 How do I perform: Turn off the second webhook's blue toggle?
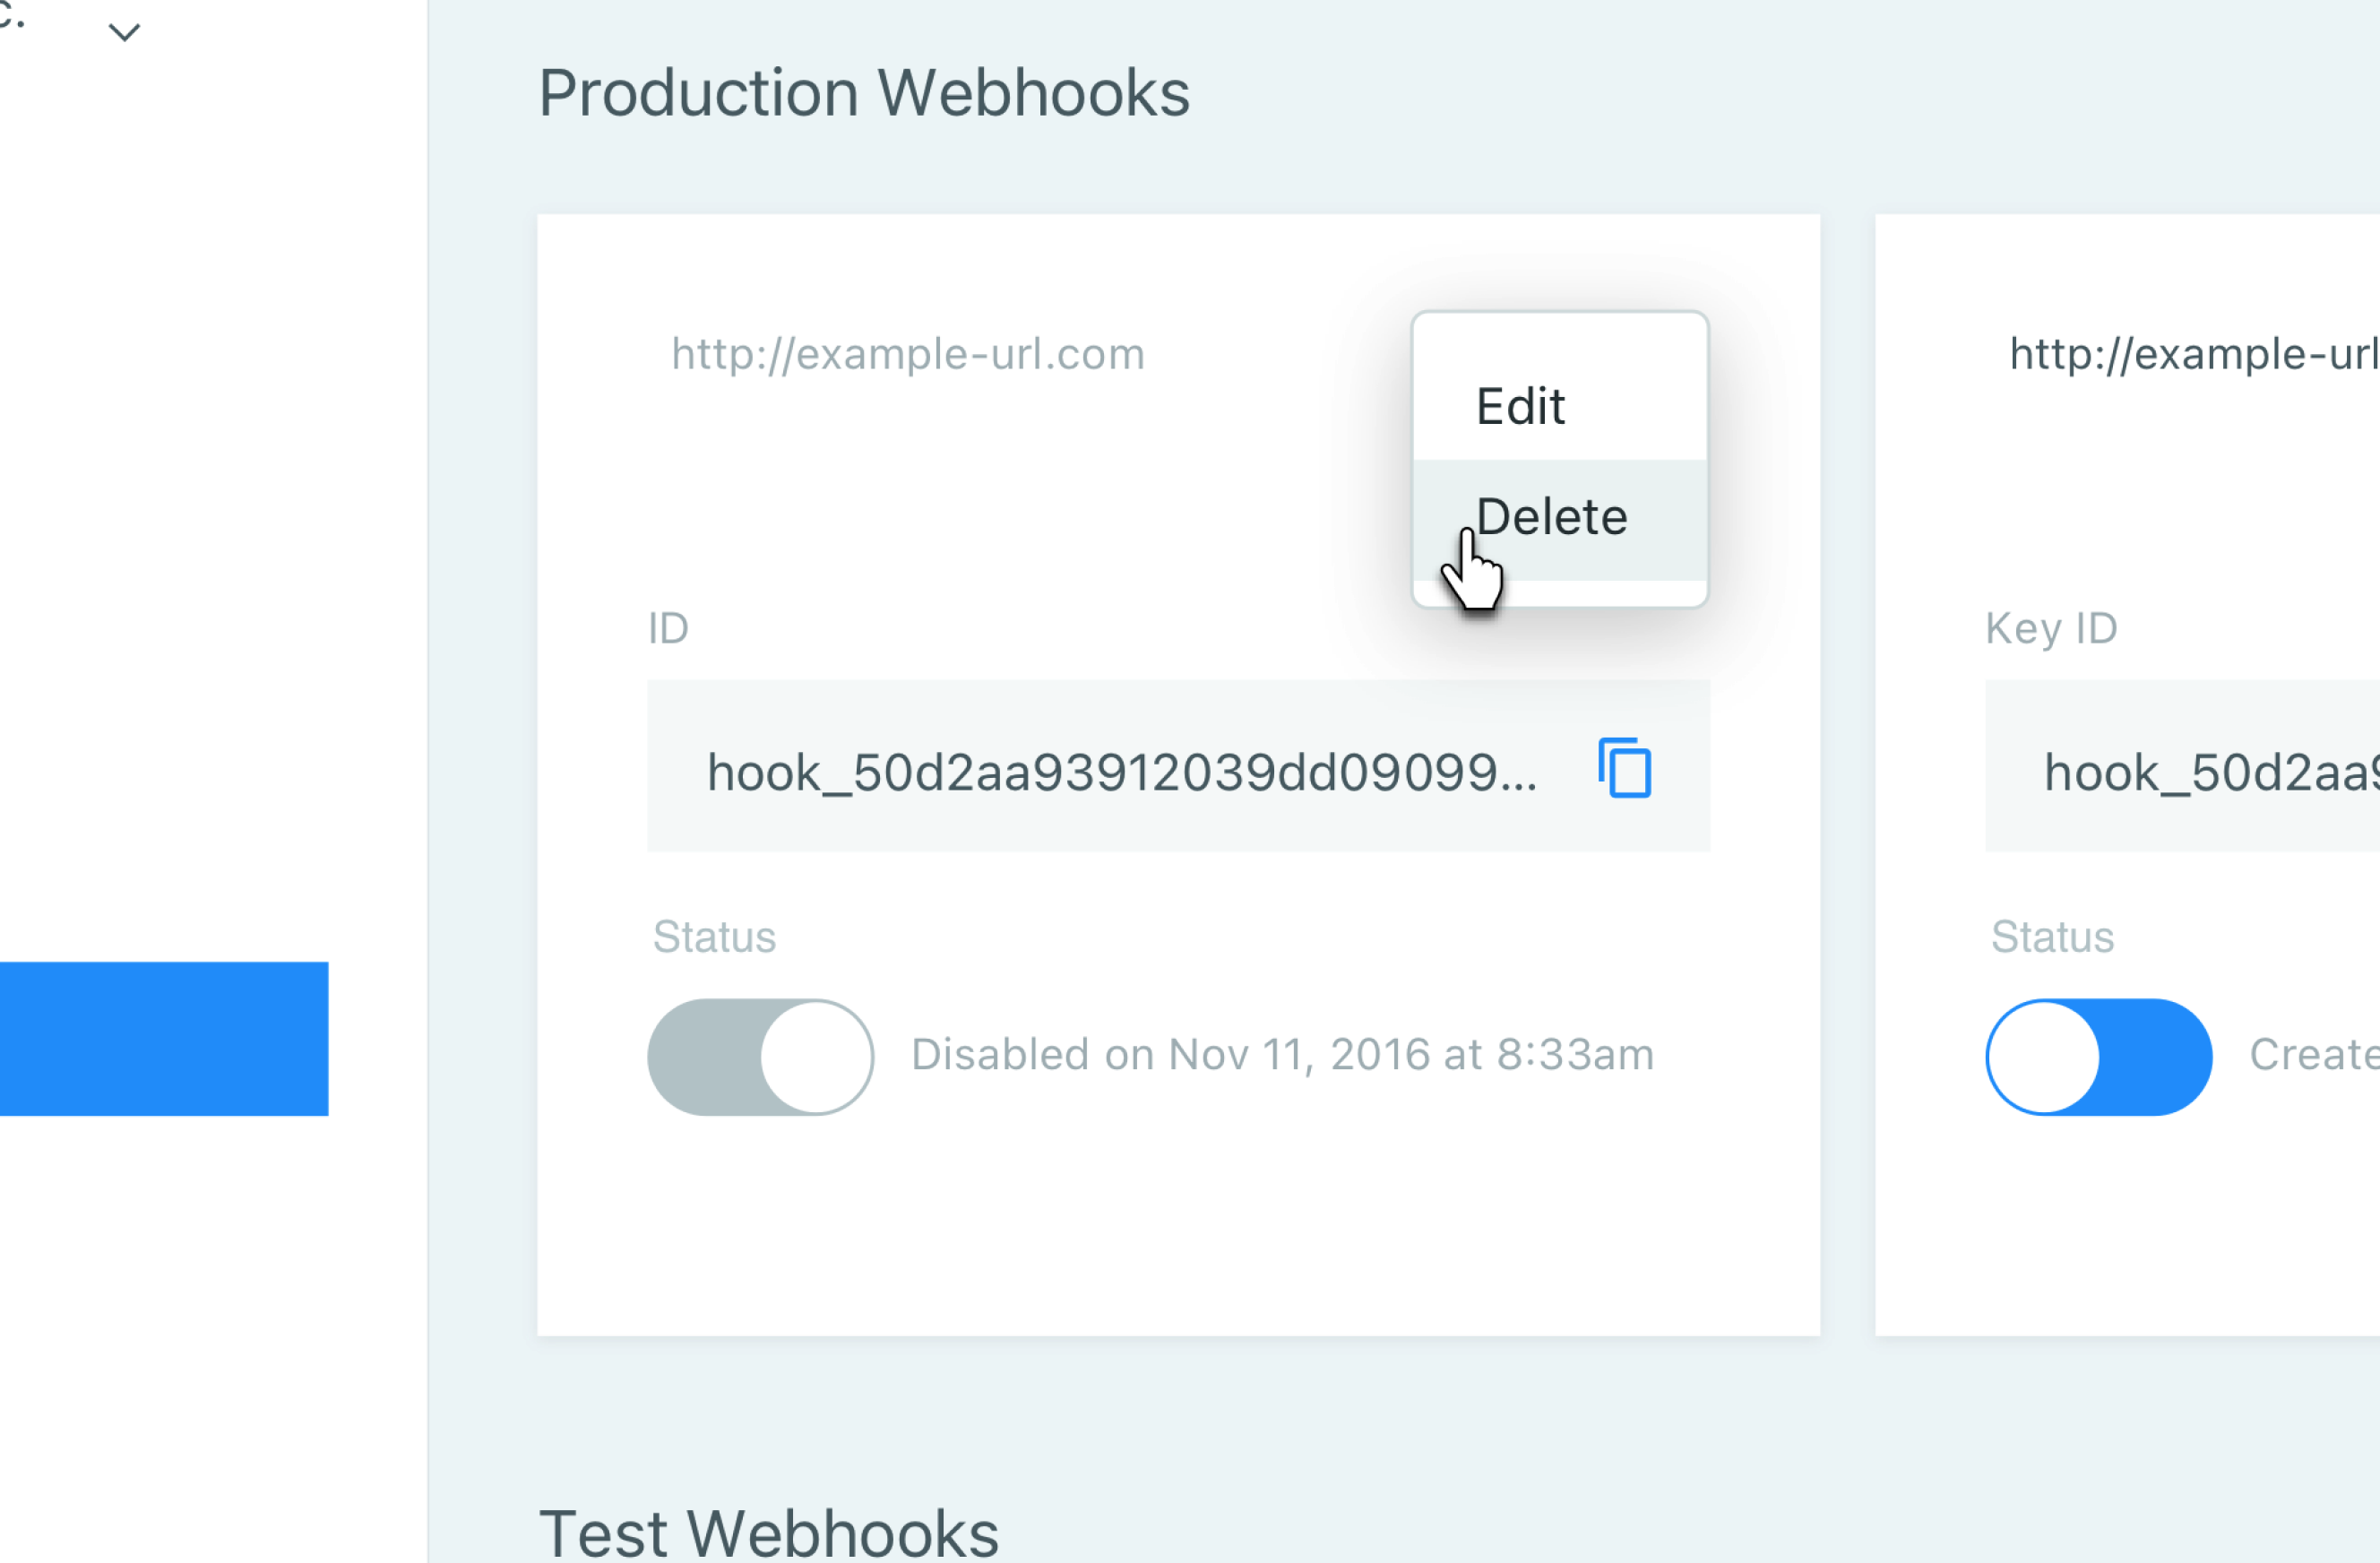2098,1056
